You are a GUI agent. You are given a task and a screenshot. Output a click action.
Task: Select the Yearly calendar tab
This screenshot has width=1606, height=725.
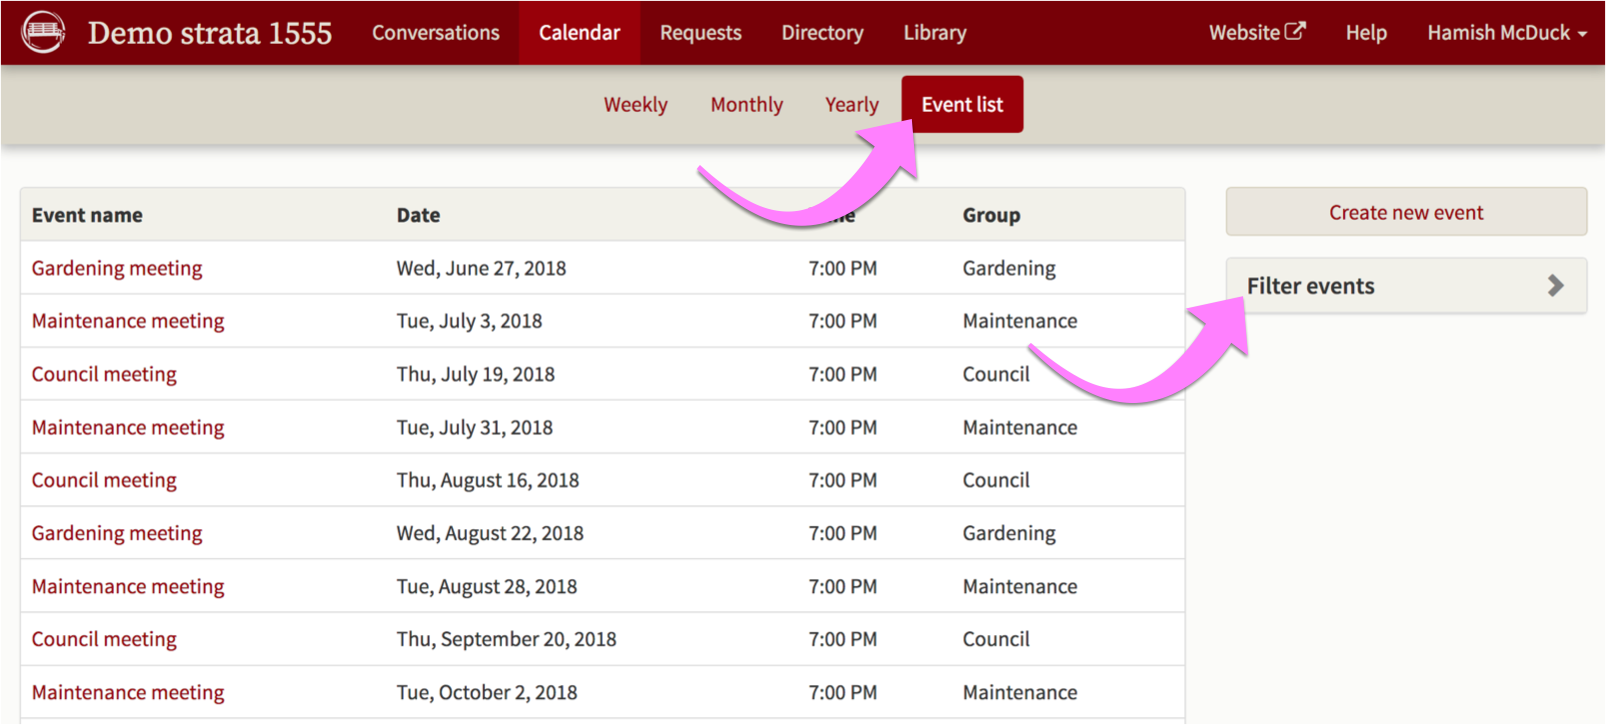click(851, 105)
